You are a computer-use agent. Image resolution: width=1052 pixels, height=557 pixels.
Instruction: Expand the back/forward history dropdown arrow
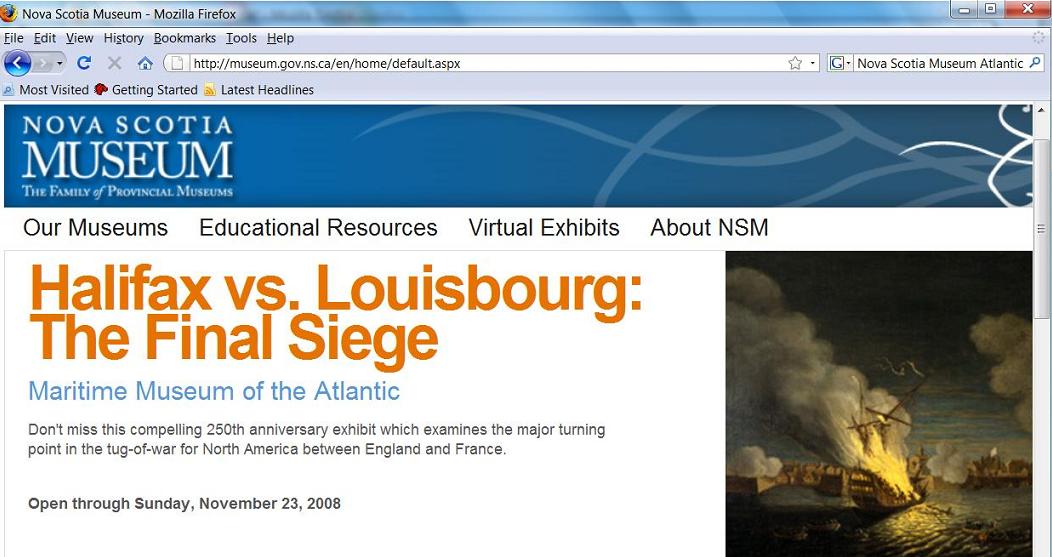60,64
